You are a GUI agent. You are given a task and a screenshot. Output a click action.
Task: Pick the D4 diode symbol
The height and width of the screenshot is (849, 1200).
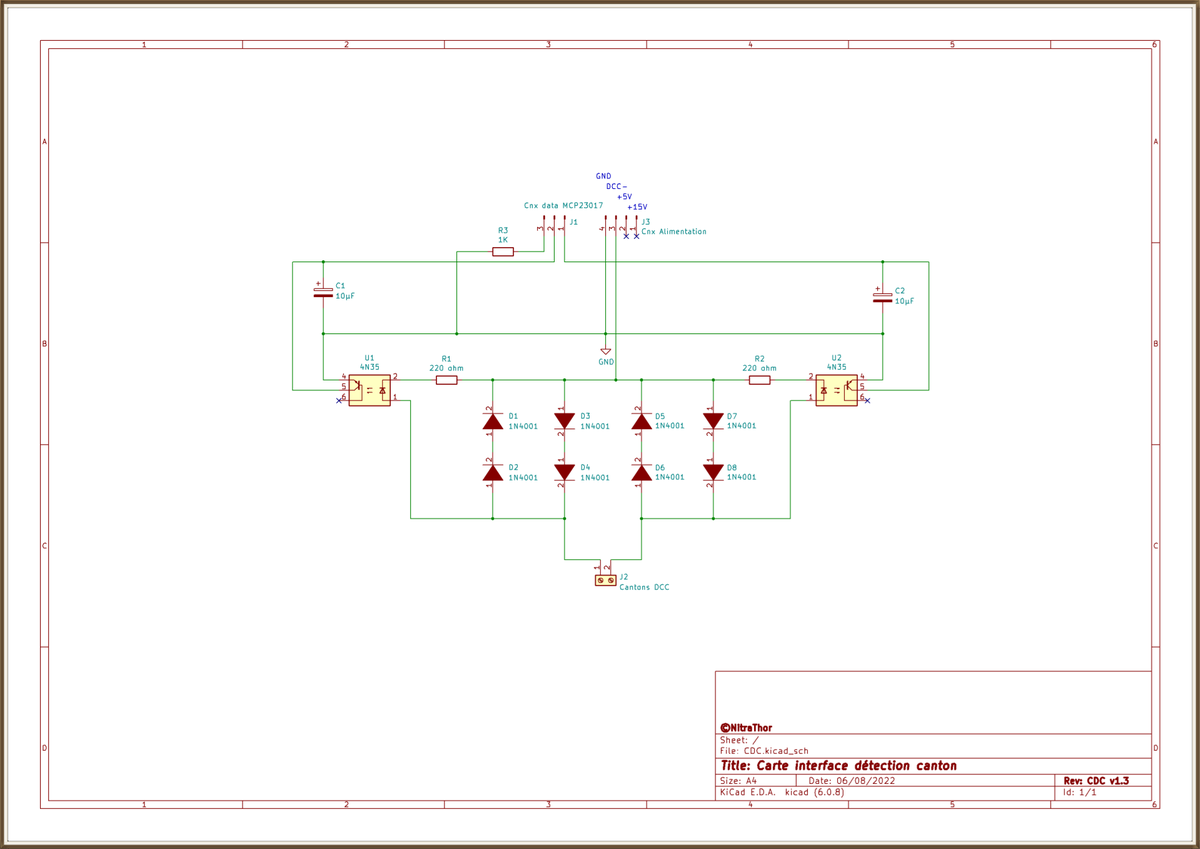tap(565, 472)
